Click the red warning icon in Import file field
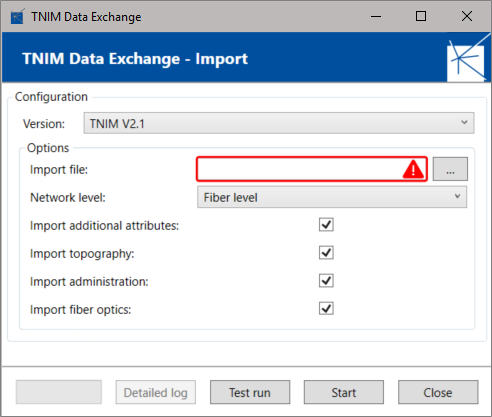 click(x=413, y=169)
